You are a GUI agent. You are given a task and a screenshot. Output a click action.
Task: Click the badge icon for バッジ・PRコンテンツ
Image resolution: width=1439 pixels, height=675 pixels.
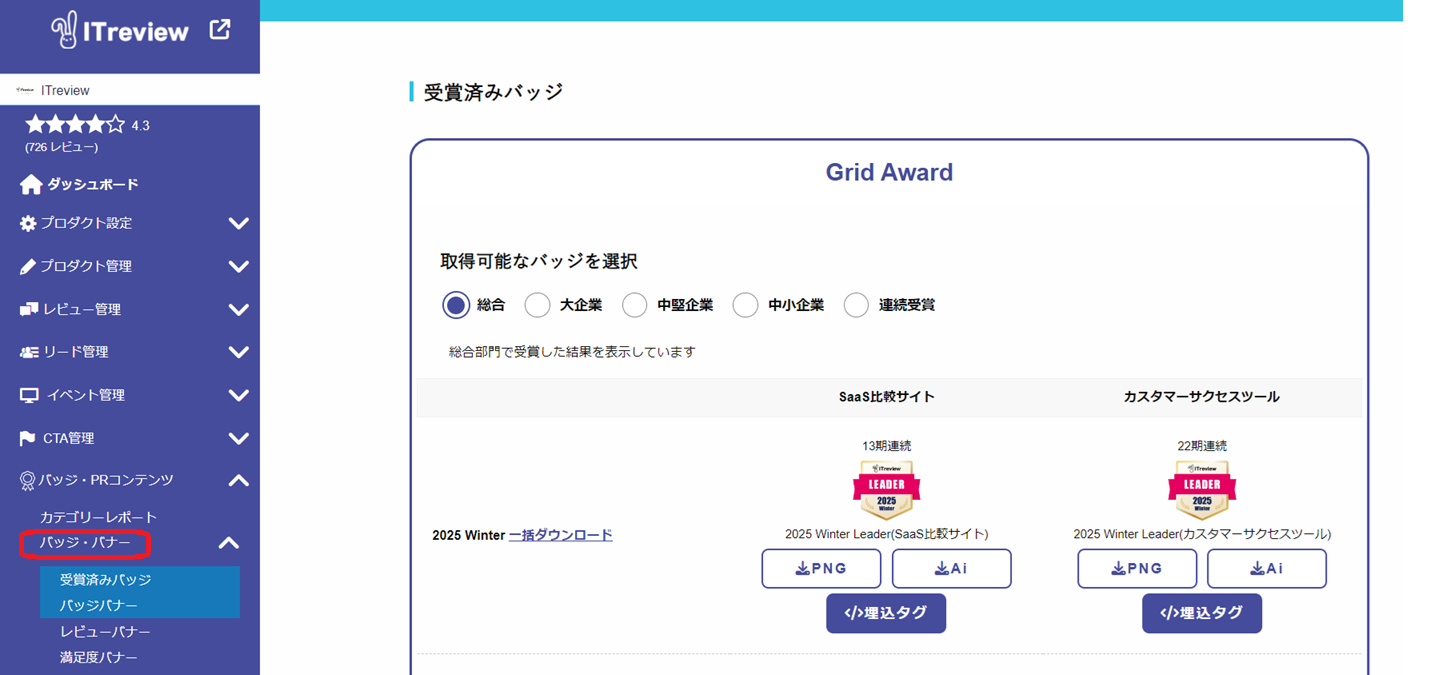(x=28, y=481)
